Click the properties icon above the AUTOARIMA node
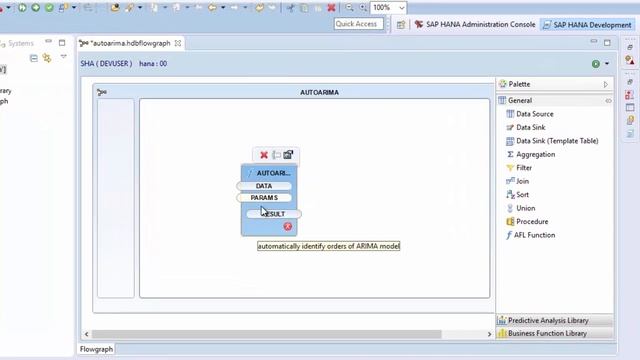The image size is (640, 360). tap(288, 155)
